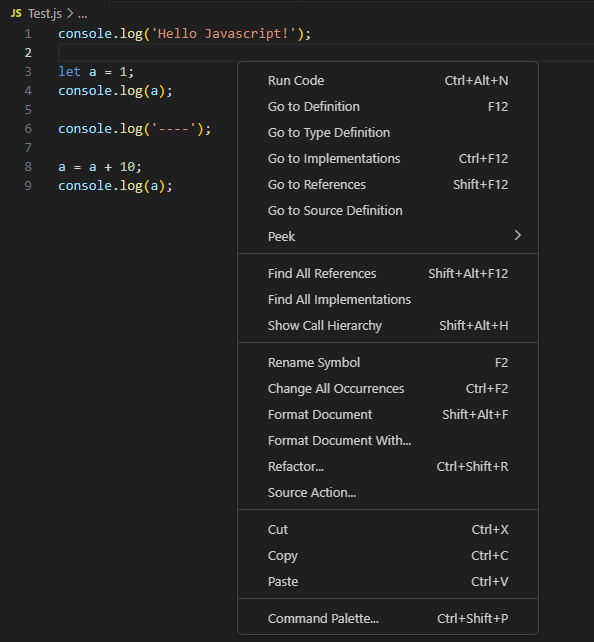The image size is (594, 642).
Task: Select Find All References
Action: 388,274
